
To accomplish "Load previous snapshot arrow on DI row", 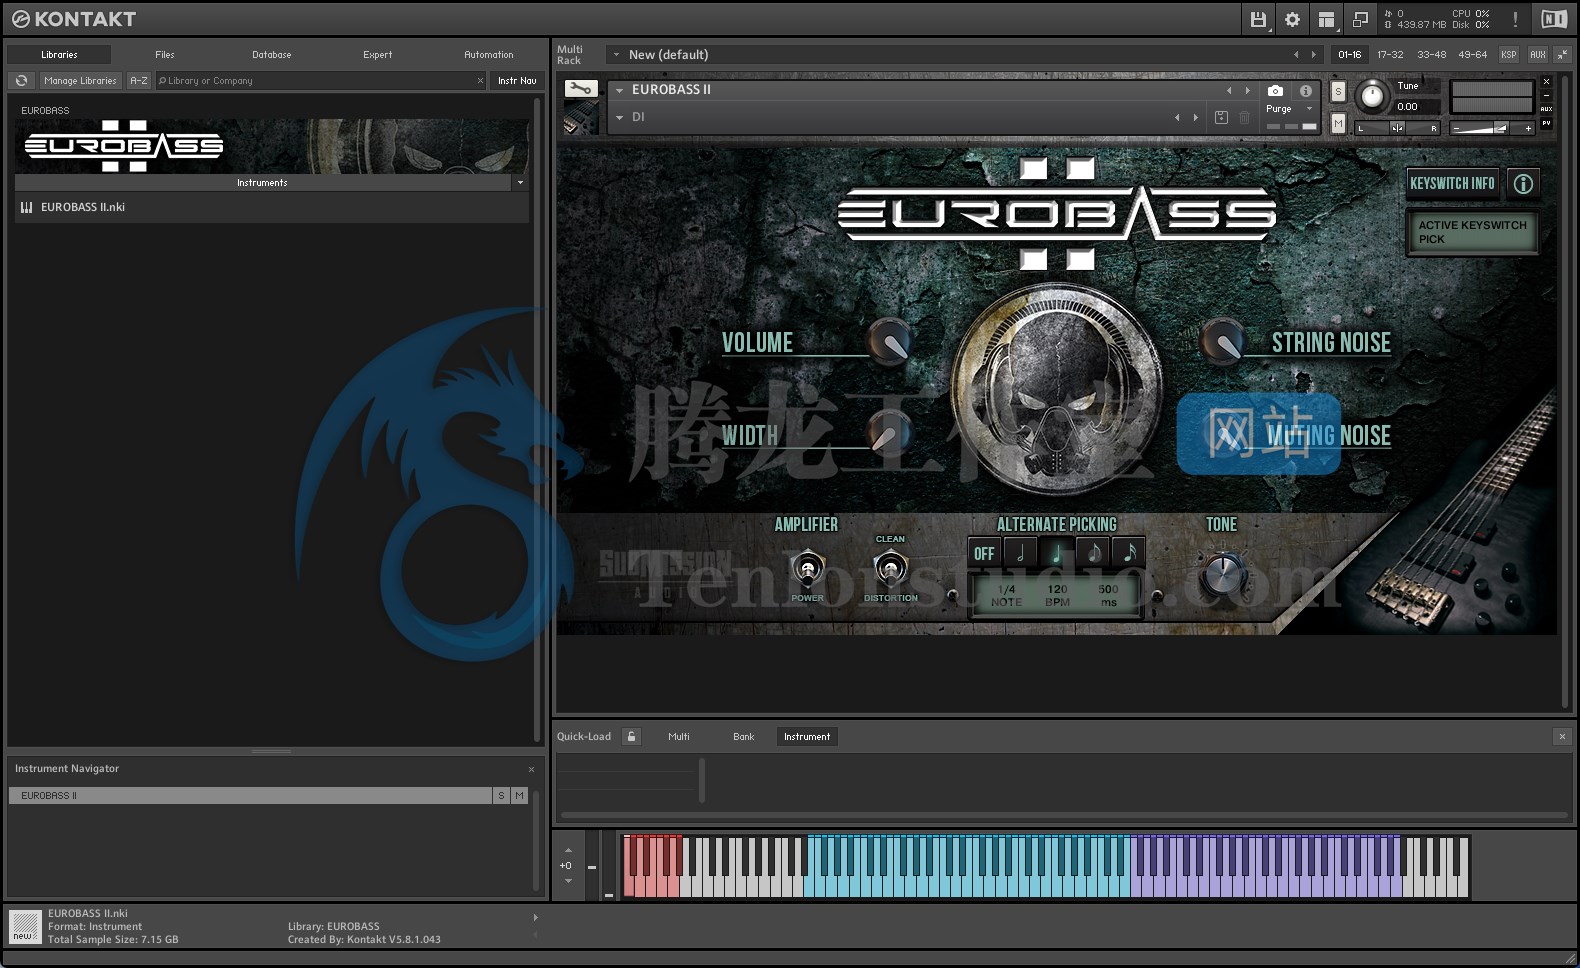I will pos(1177,118).
